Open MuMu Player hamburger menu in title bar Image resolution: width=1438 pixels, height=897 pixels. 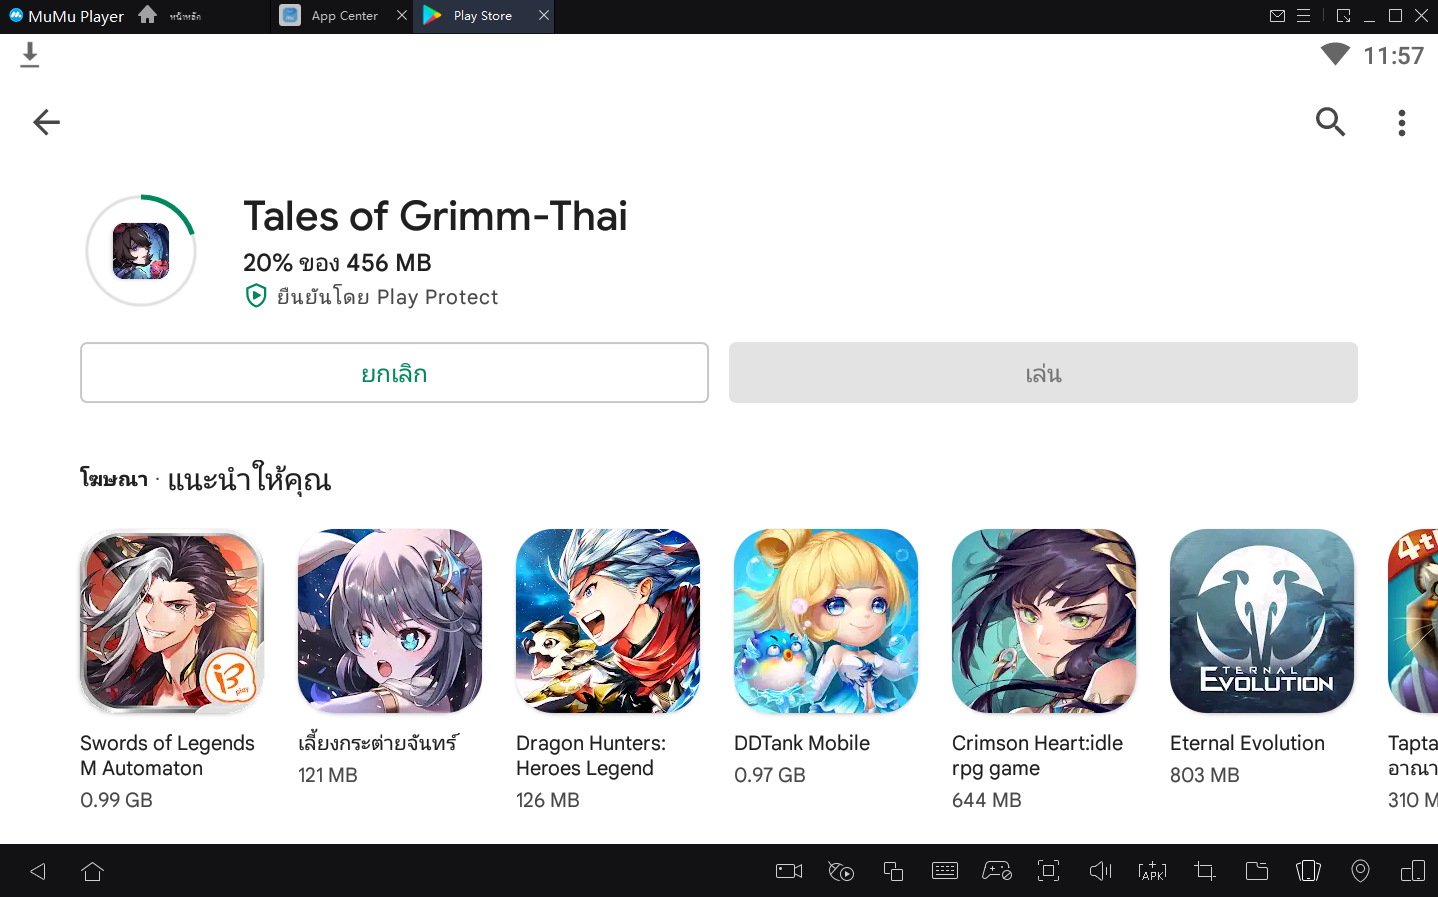pyautogui.click(x=1304, y=16)
